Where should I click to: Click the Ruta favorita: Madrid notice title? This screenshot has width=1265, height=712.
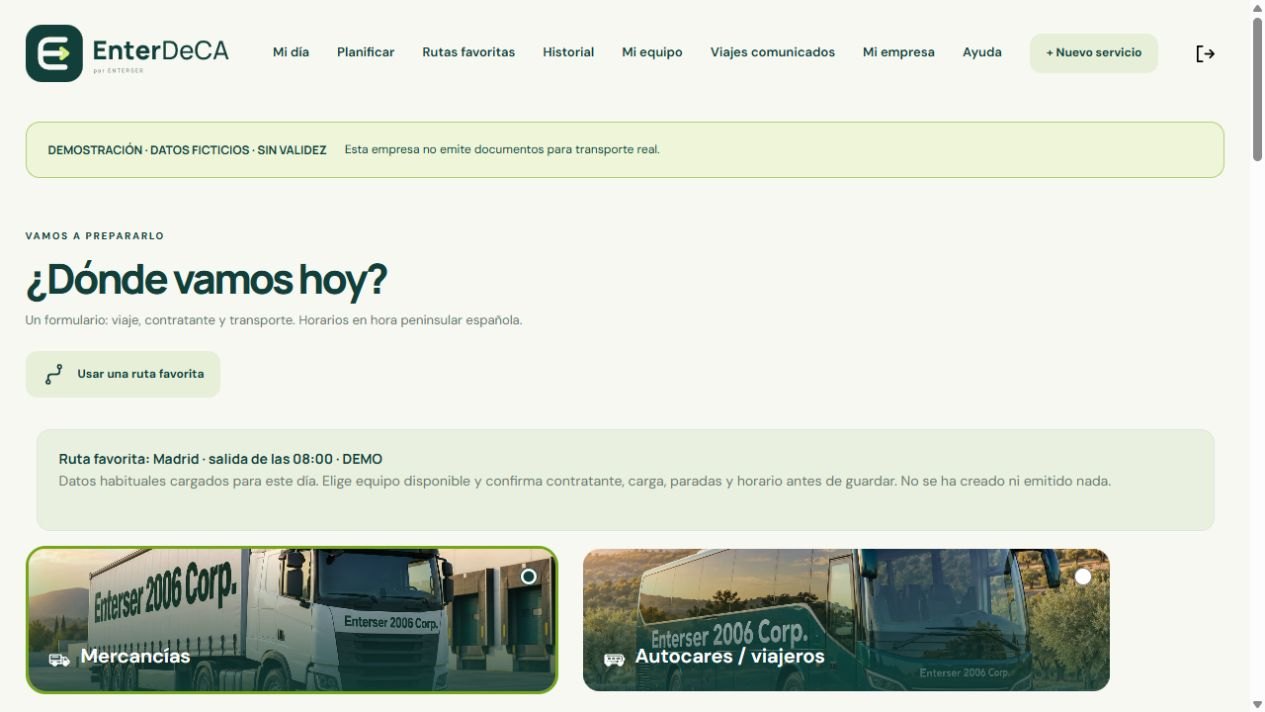(x=220, y=459)
